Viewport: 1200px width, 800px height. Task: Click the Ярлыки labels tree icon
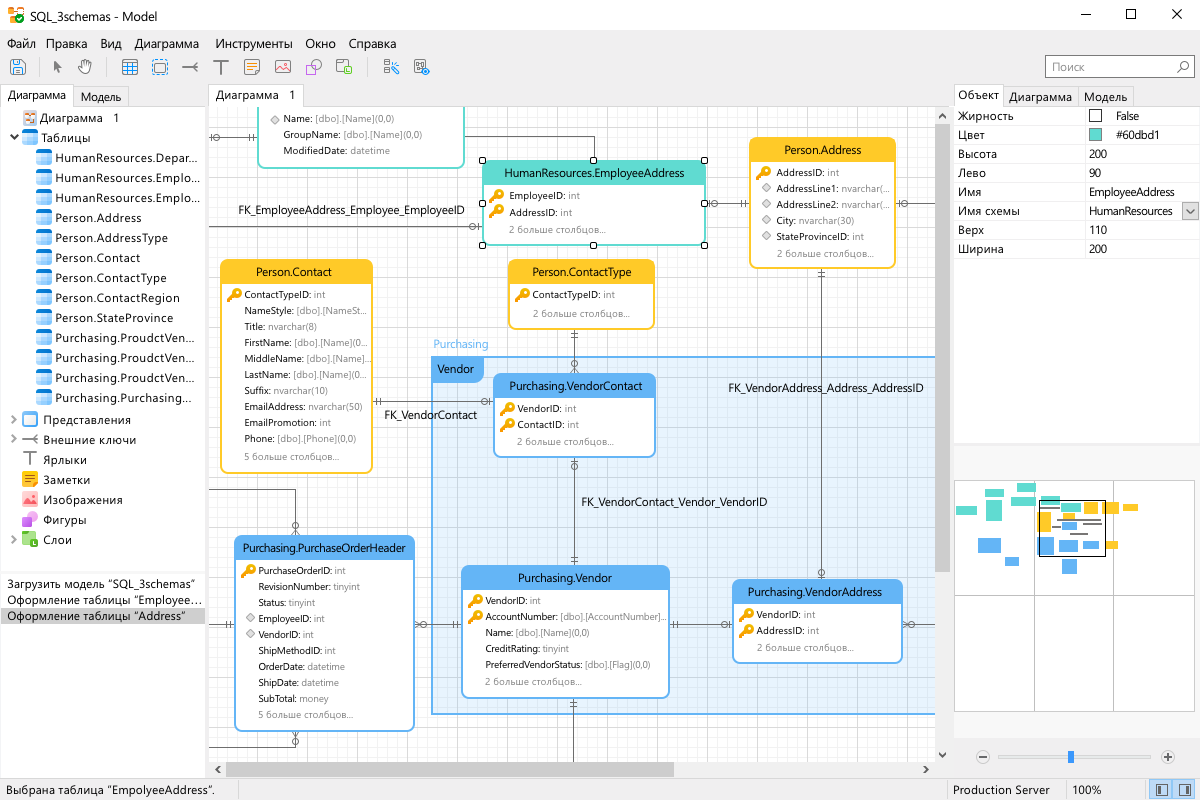coord(29,460)
